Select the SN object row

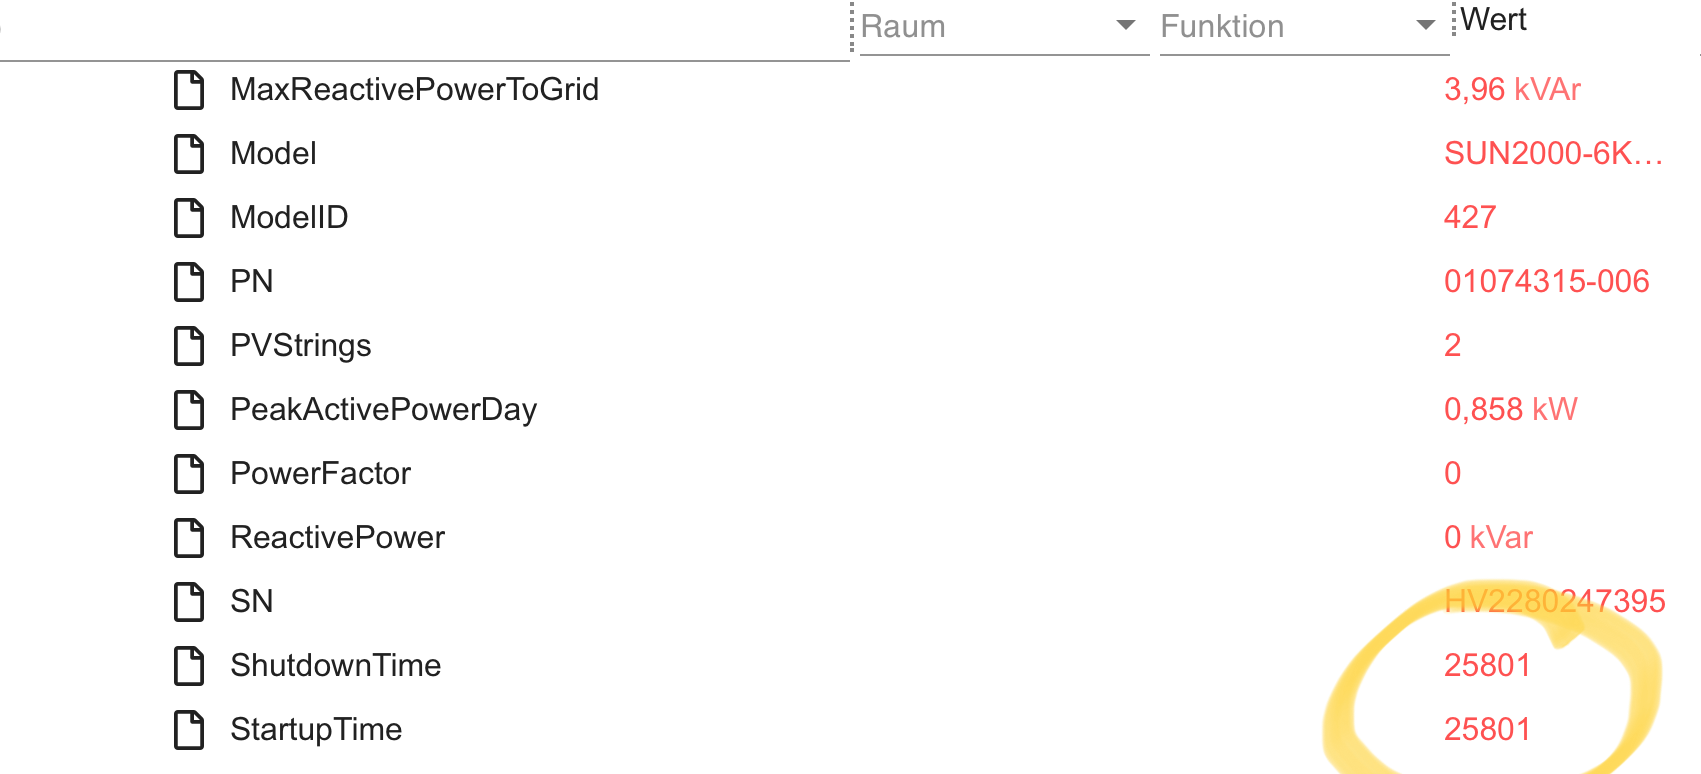252,601
